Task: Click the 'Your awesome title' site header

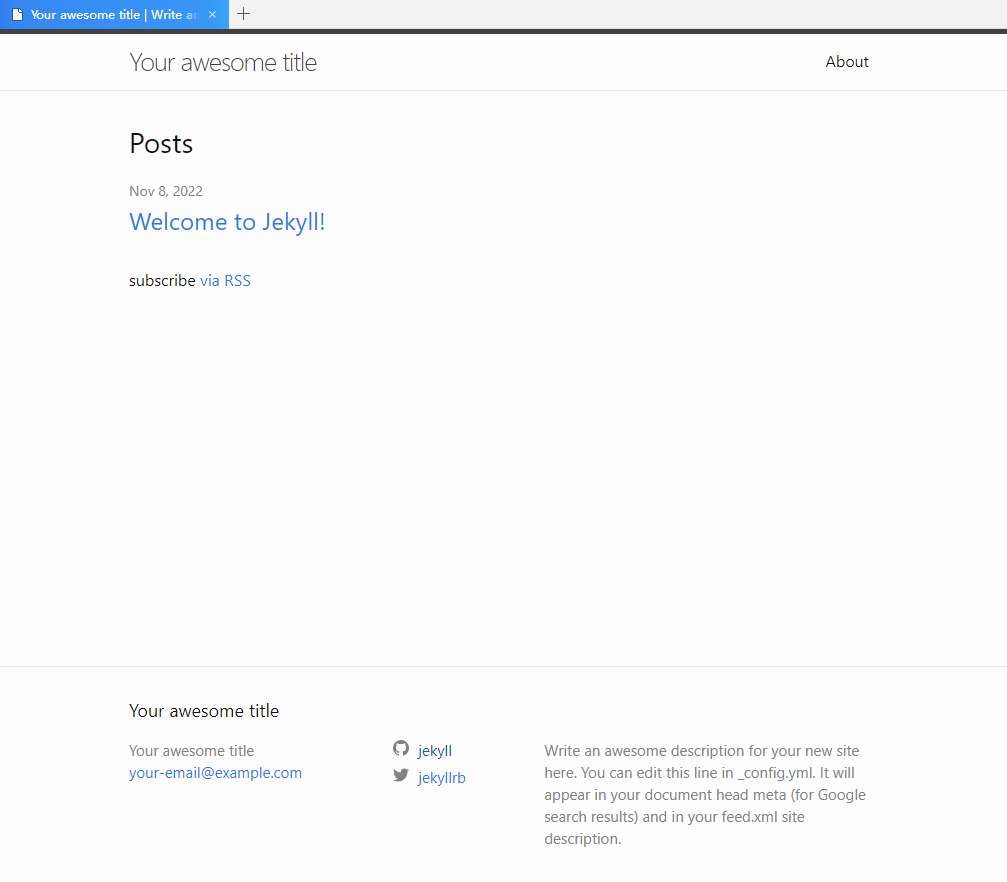Action: coord(222,61)
